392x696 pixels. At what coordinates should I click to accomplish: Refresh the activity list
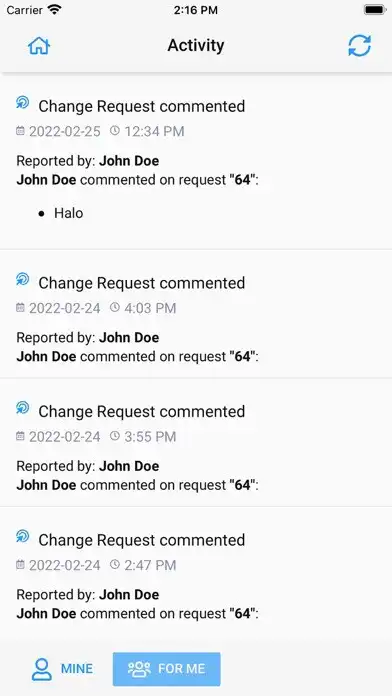[x=360, y=46]
